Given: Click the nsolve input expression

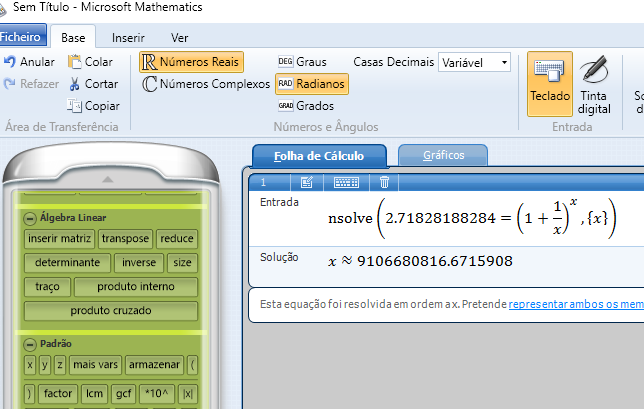Looking at the screenshot, I should [472, 218].
